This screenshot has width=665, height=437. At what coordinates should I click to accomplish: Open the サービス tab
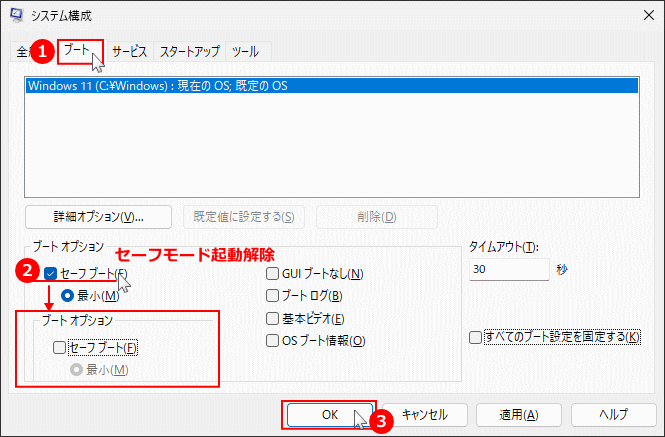[129, 52]
